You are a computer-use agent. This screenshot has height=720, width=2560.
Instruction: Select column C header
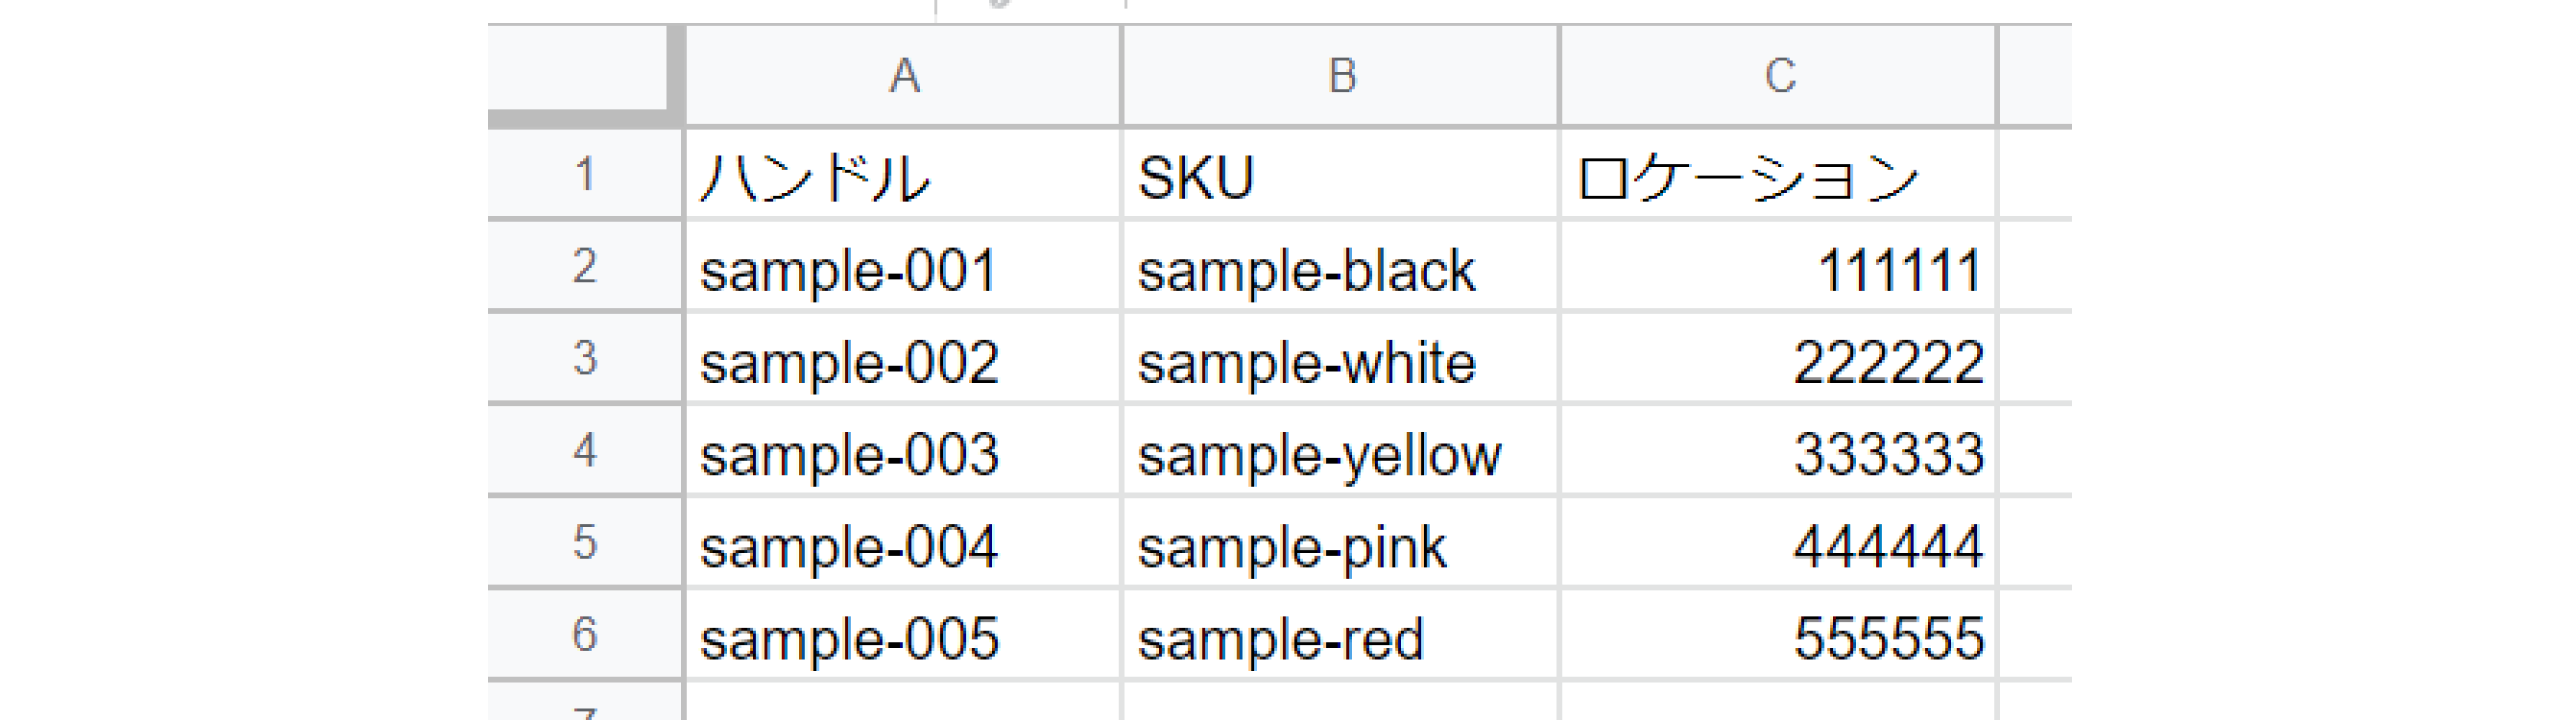[x=1778, y=76]
